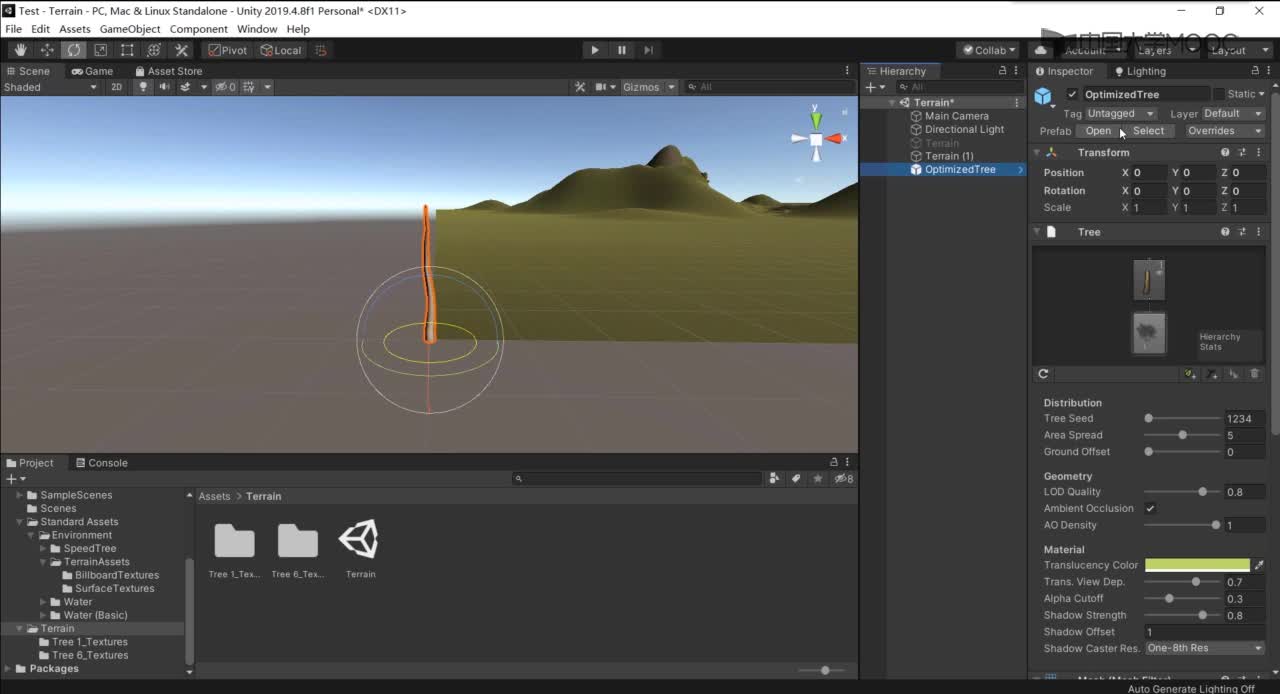Select the Move tool

[x=47, y=50]
